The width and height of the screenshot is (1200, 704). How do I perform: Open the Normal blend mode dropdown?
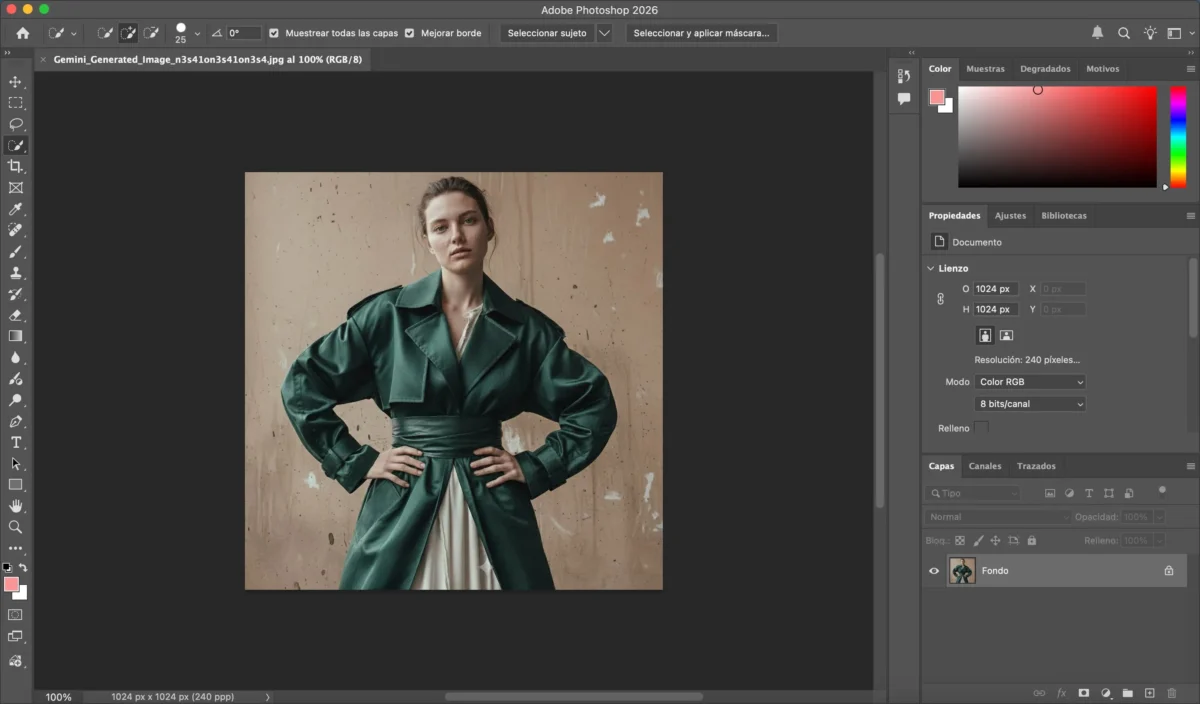tap(997, 516)
